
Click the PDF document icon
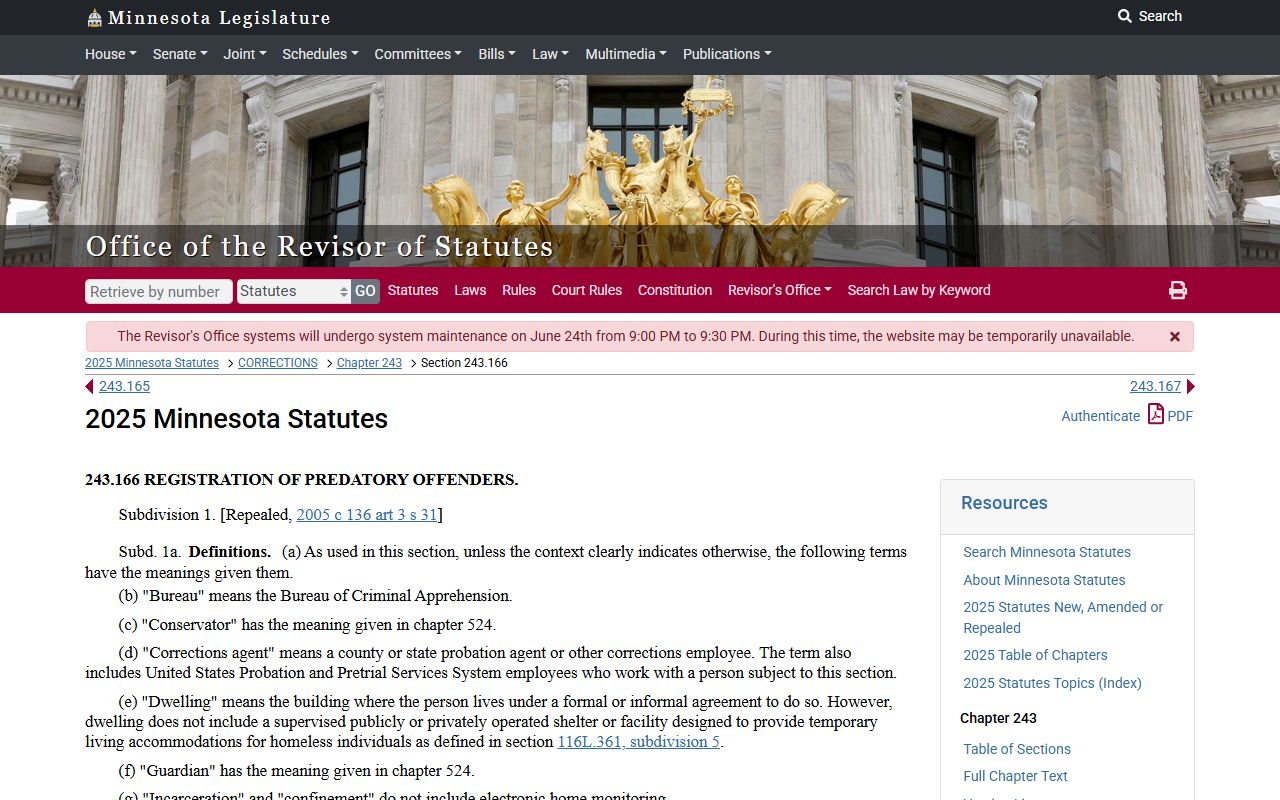1156,414
